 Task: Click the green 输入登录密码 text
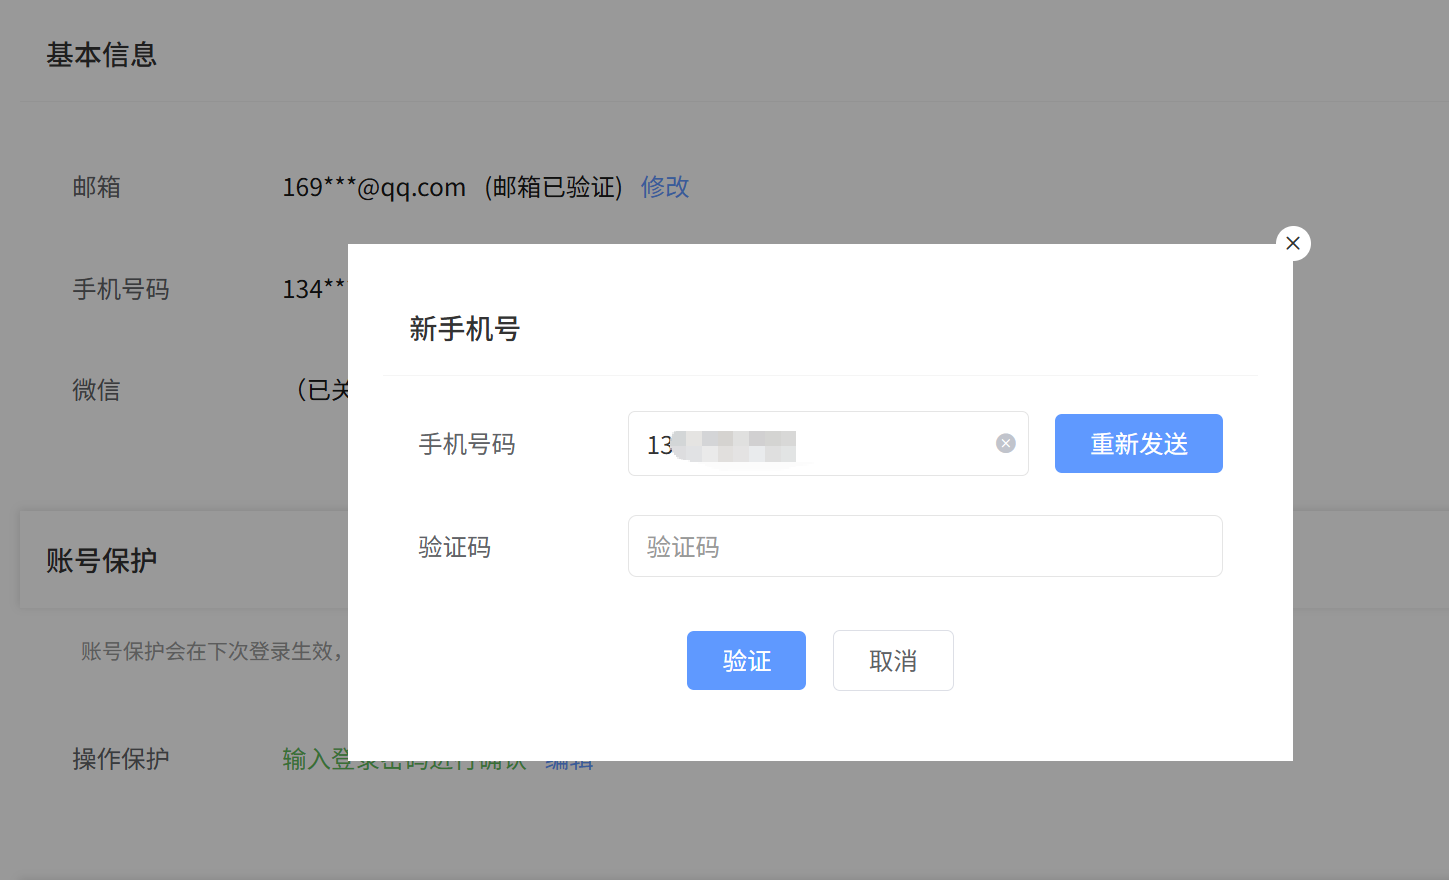310,764
